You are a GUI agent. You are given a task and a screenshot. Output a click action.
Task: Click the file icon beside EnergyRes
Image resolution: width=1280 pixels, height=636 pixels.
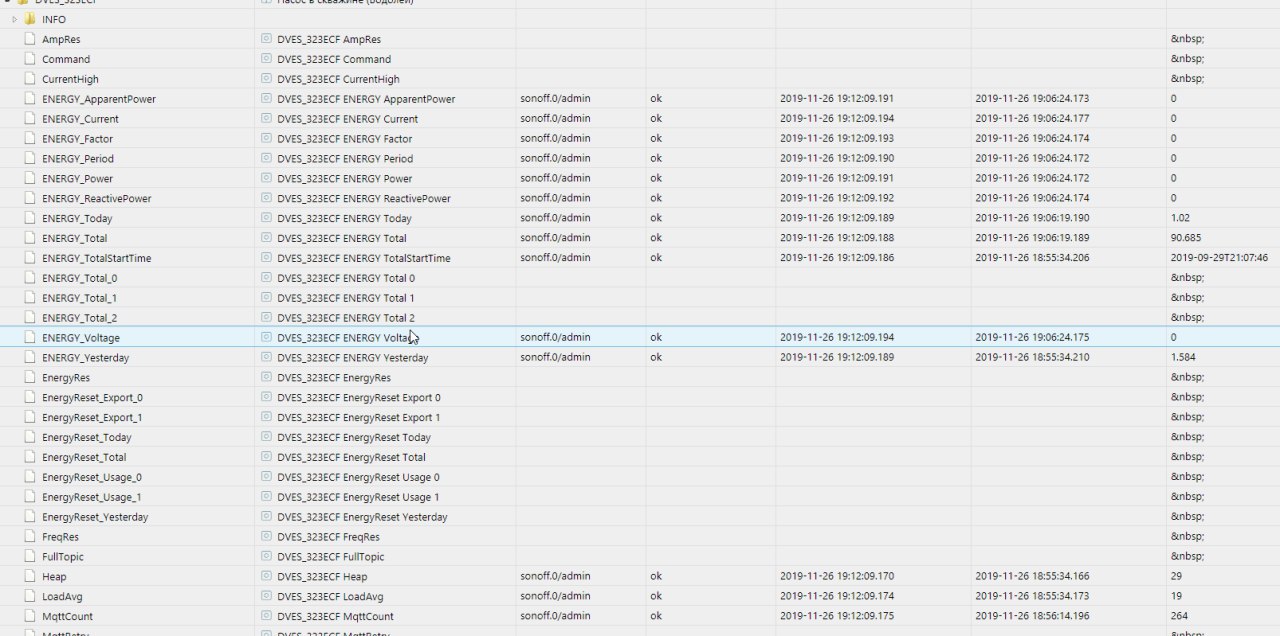30,377
